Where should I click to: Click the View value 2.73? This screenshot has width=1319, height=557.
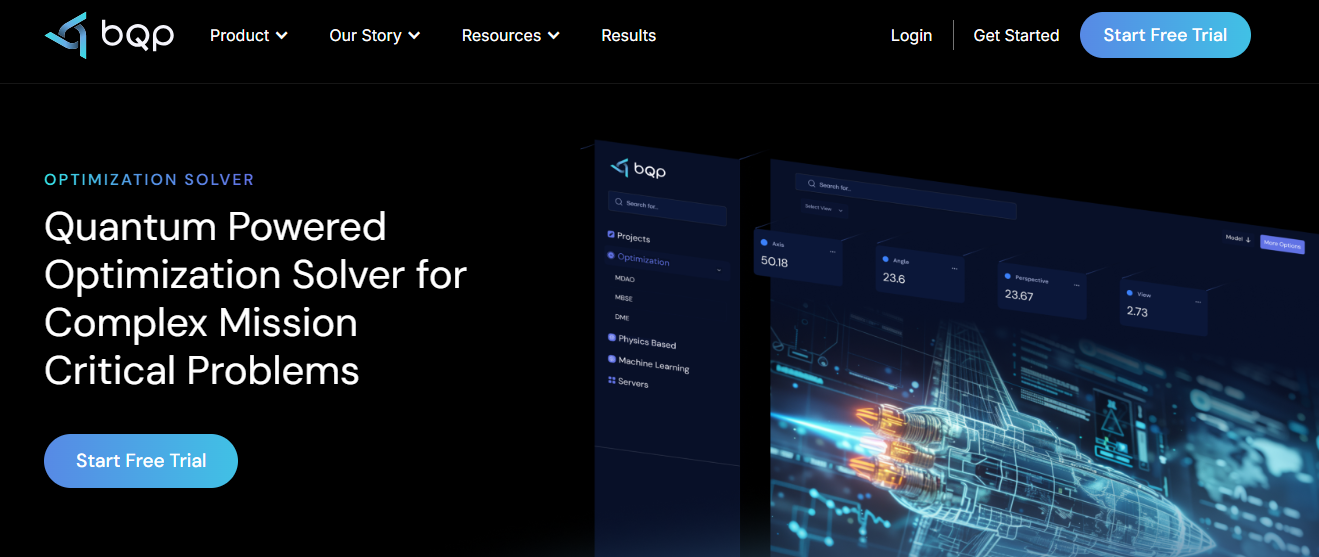click(1137, 312)
